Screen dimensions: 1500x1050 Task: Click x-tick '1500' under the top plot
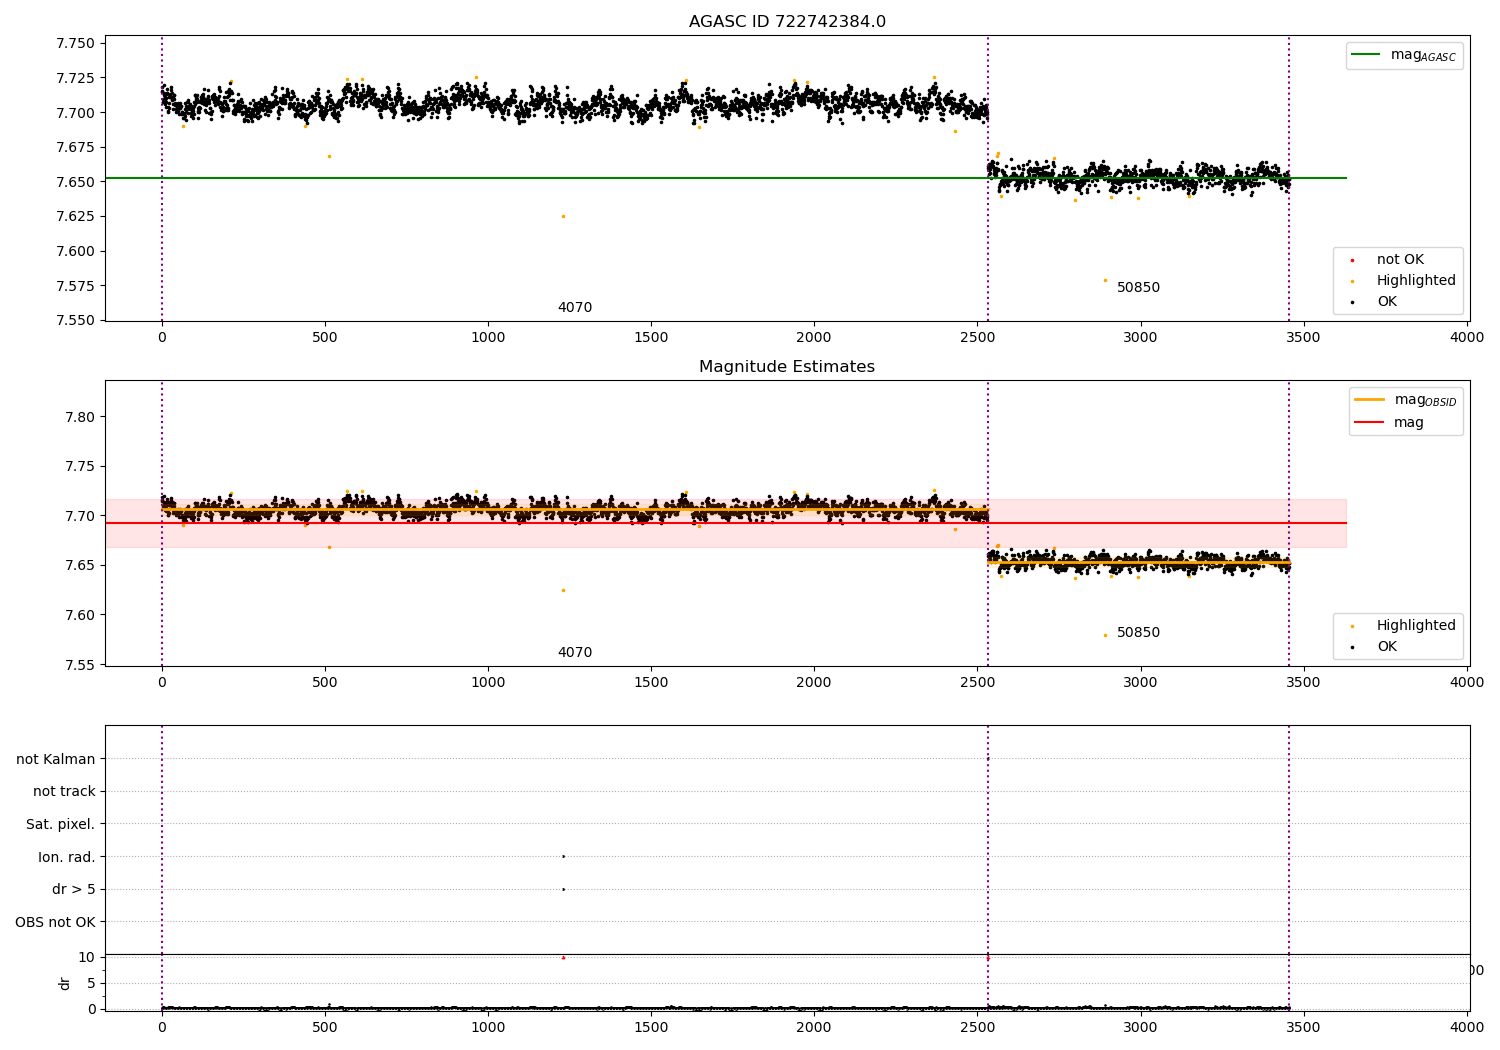point(651,338)
